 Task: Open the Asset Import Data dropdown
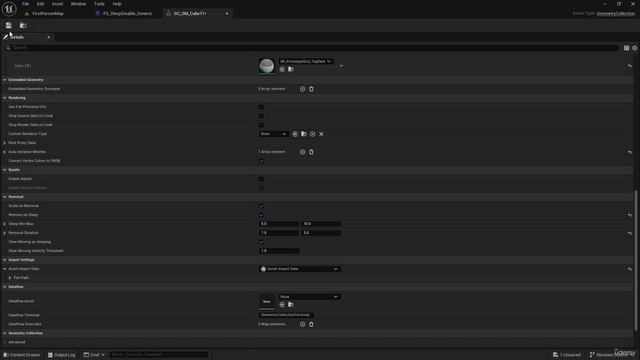(x=300, y=269)
